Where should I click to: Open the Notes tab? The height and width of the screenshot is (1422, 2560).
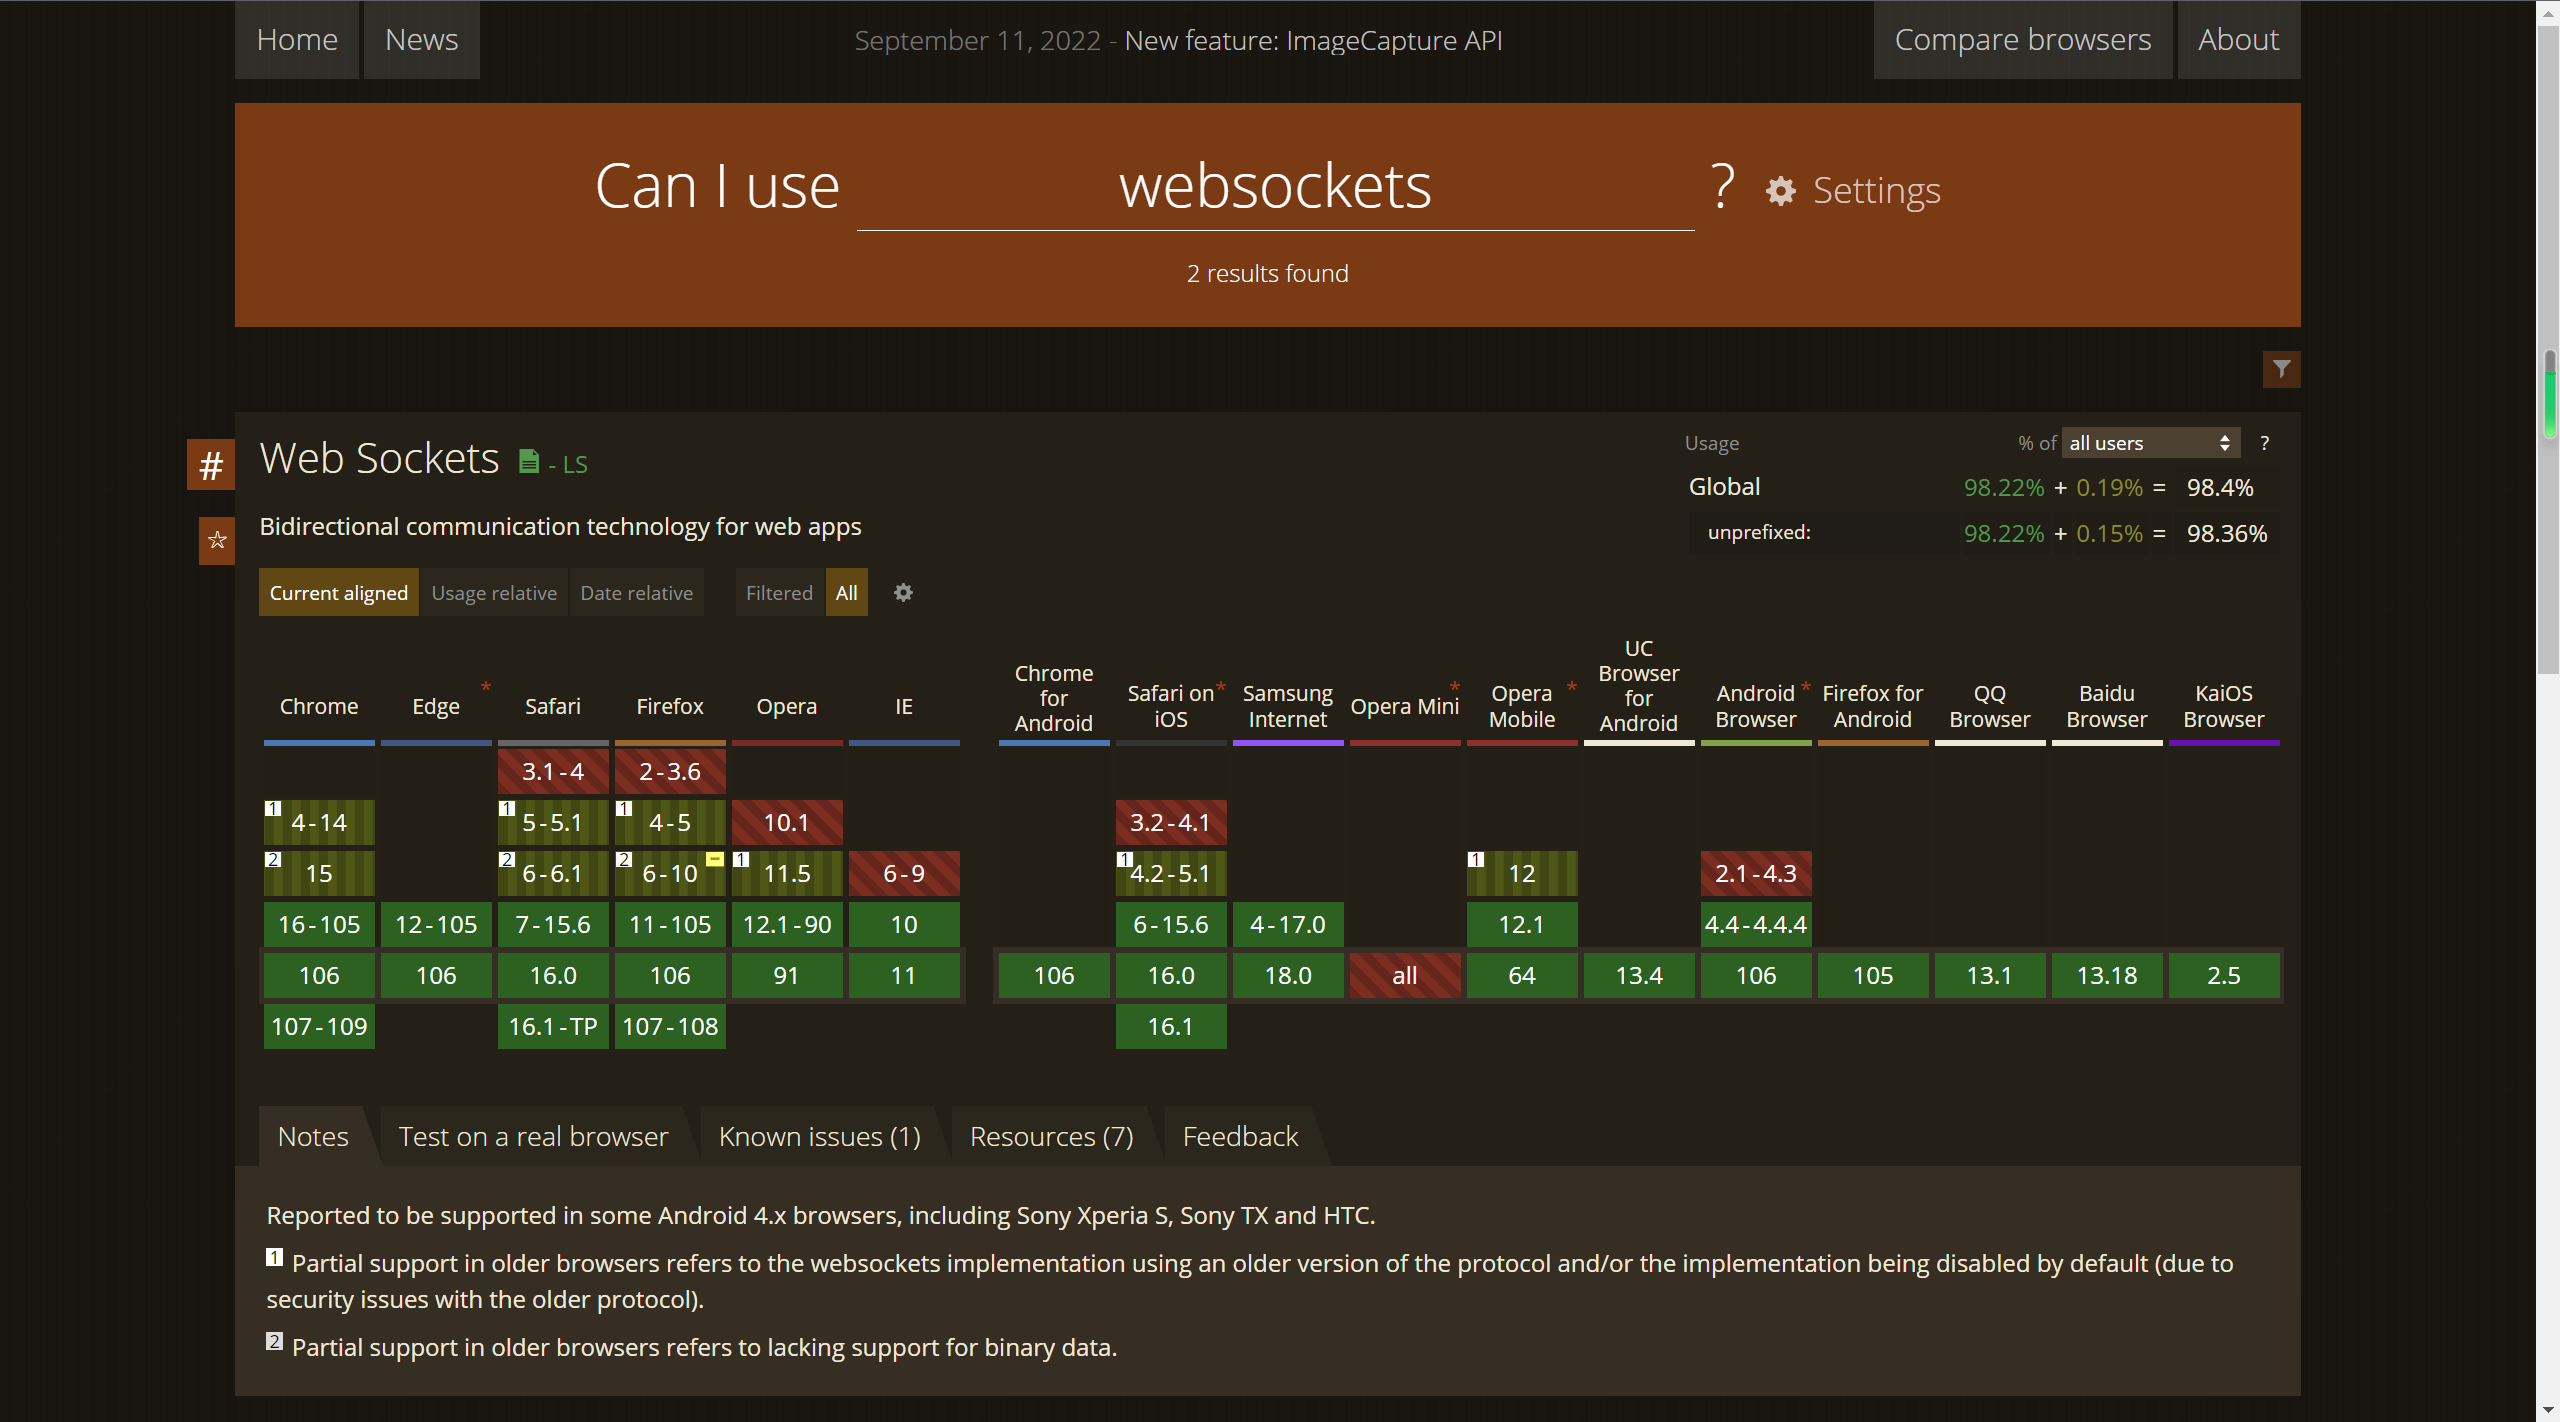coord(314,1137)
